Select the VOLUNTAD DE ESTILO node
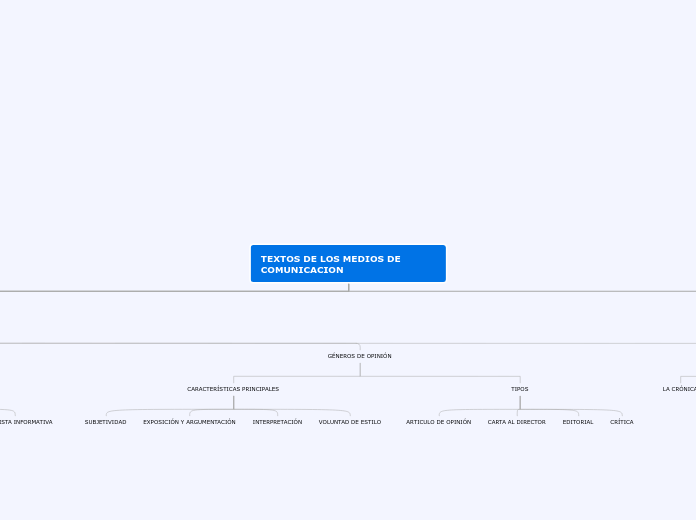 (x=350, y=422)
